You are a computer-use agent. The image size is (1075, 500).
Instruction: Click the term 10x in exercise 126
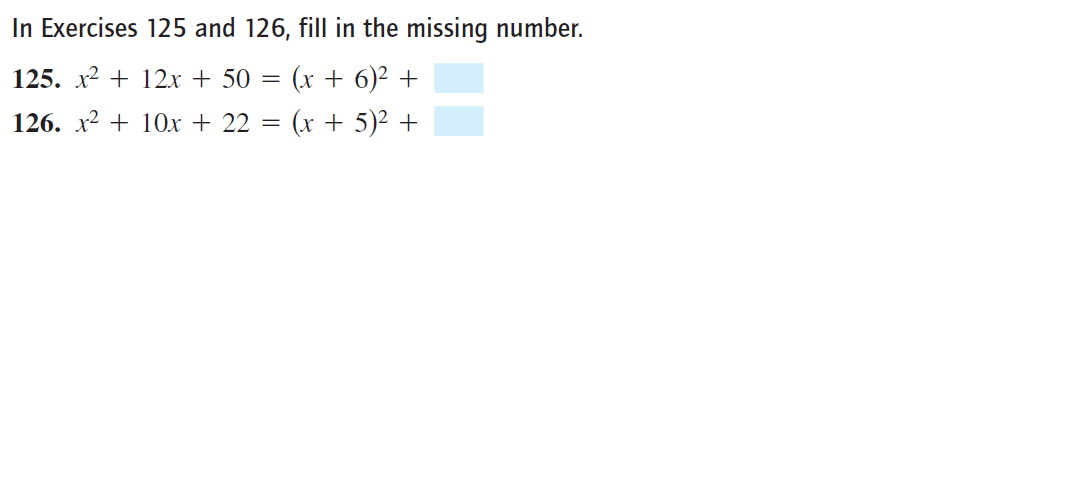(x=160, y=123)
